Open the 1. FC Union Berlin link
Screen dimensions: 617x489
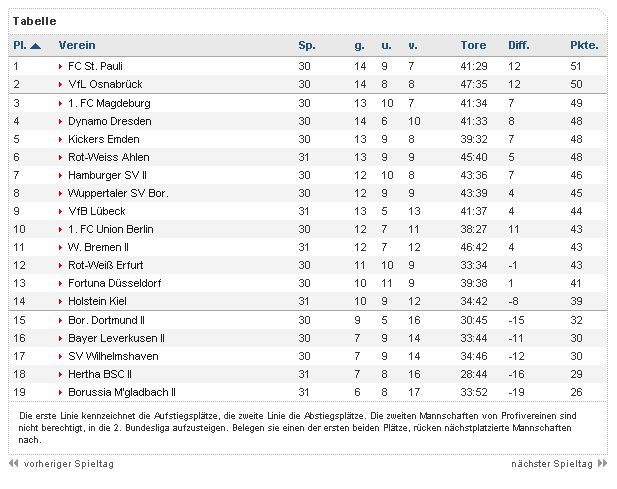111,229
